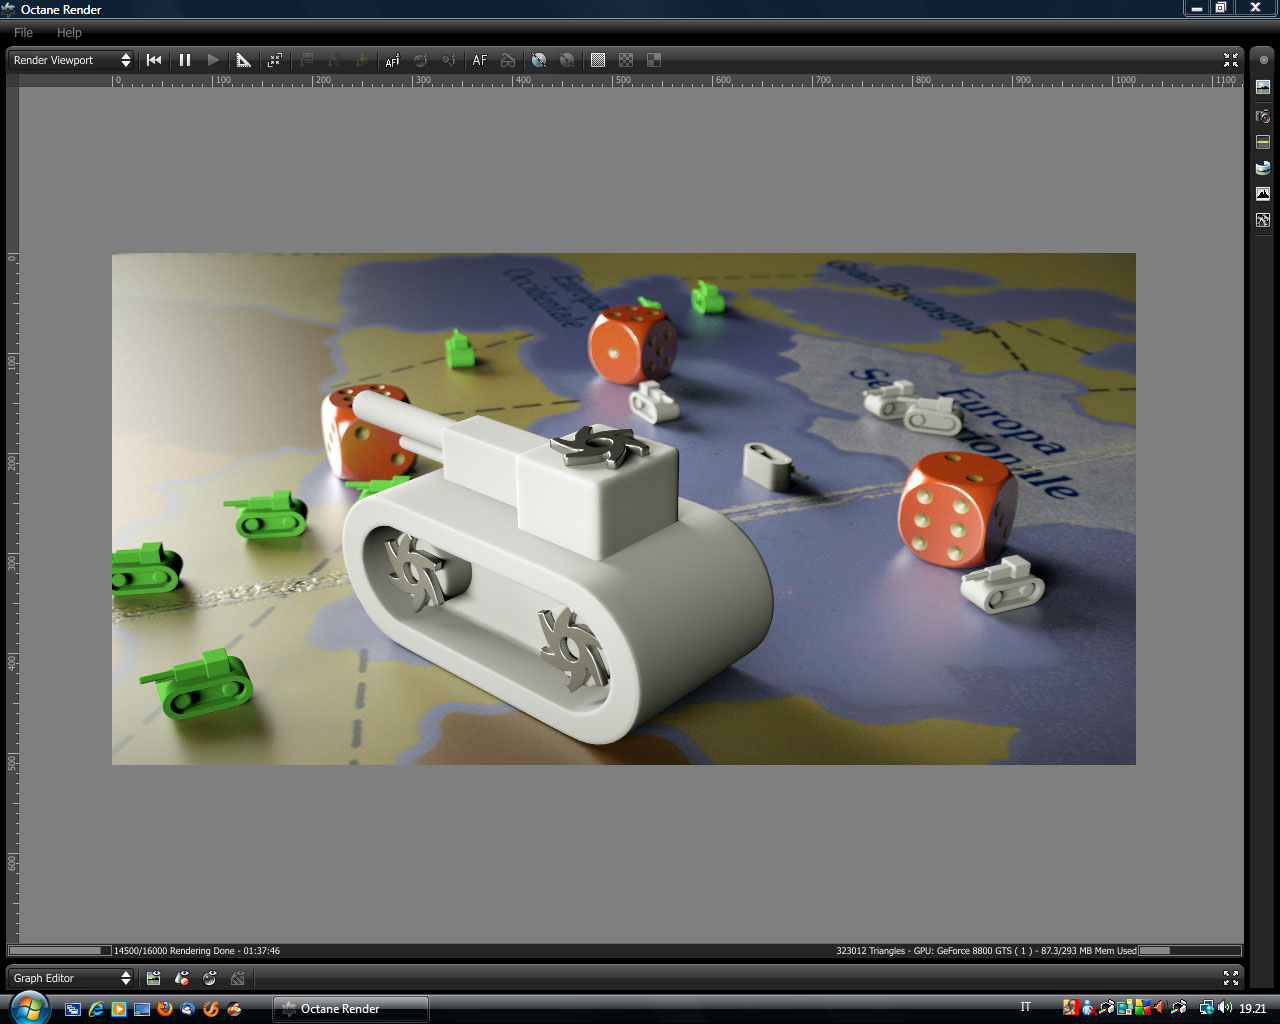Launch Internet Explorer from quick launch
The image size is (1280, 1024).
click(96, 1009)
